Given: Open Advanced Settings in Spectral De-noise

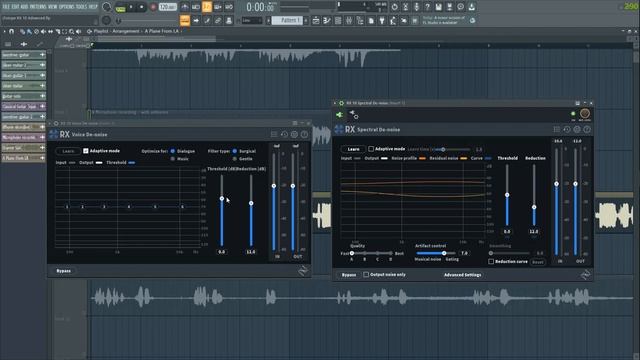Looking at the screenshot, I should tap(462, 275).
